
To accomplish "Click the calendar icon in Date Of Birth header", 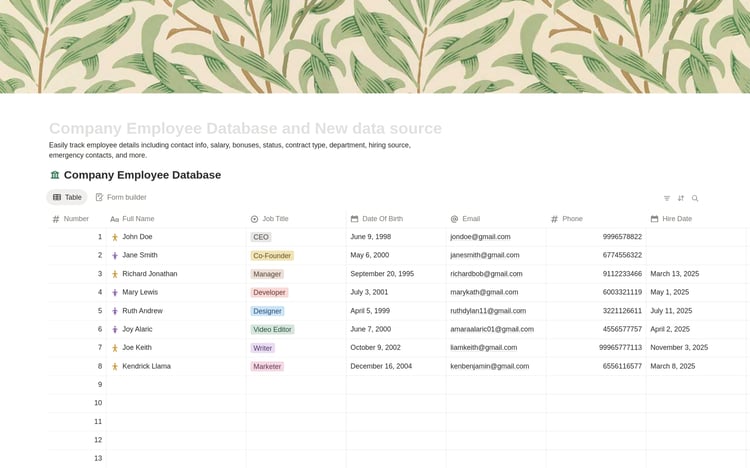I will [x=355, y=219].
